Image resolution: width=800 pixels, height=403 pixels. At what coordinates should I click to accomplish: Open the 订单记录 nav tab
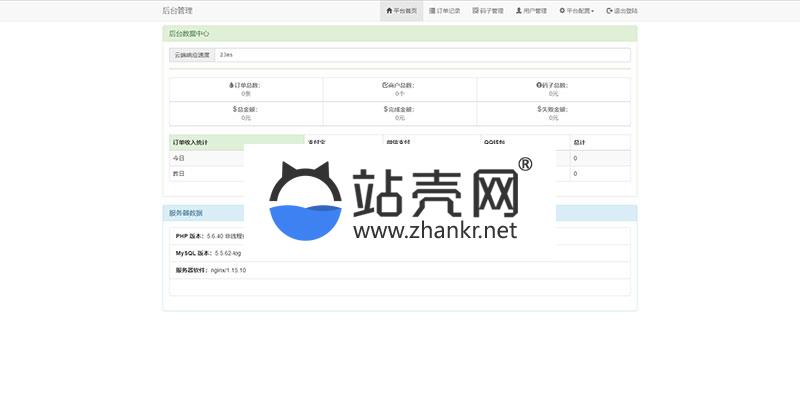[x=445, y=11]
